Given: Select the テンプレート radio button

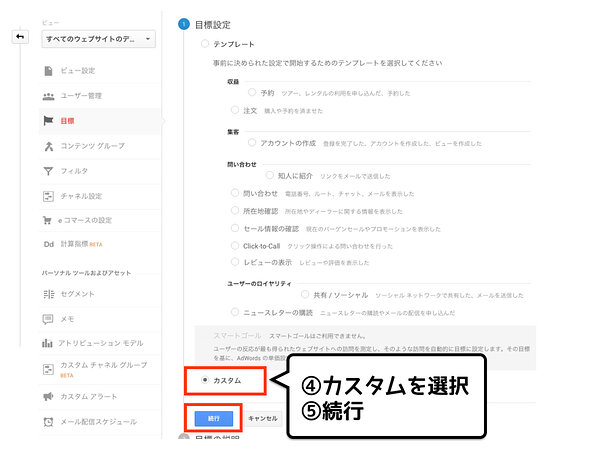Looking at the screenshot, I should [205, 44].
